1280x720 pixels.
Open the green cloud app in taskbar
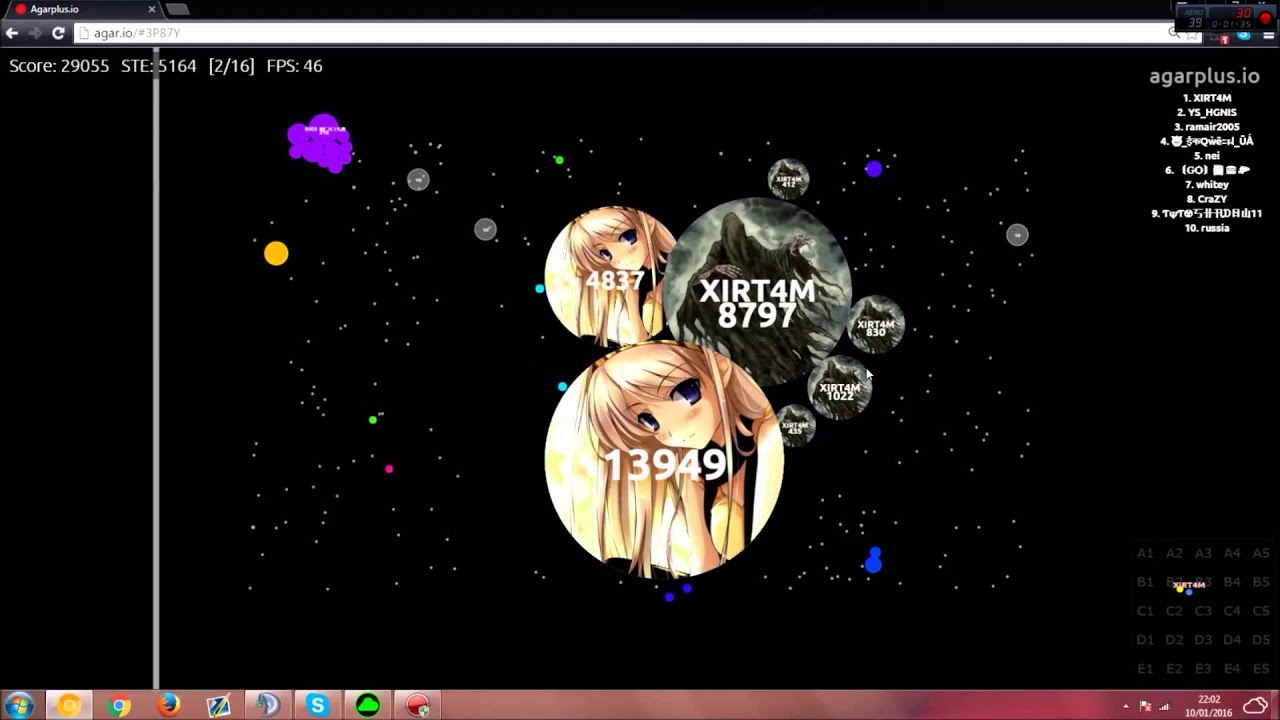[x=368, y=706]
